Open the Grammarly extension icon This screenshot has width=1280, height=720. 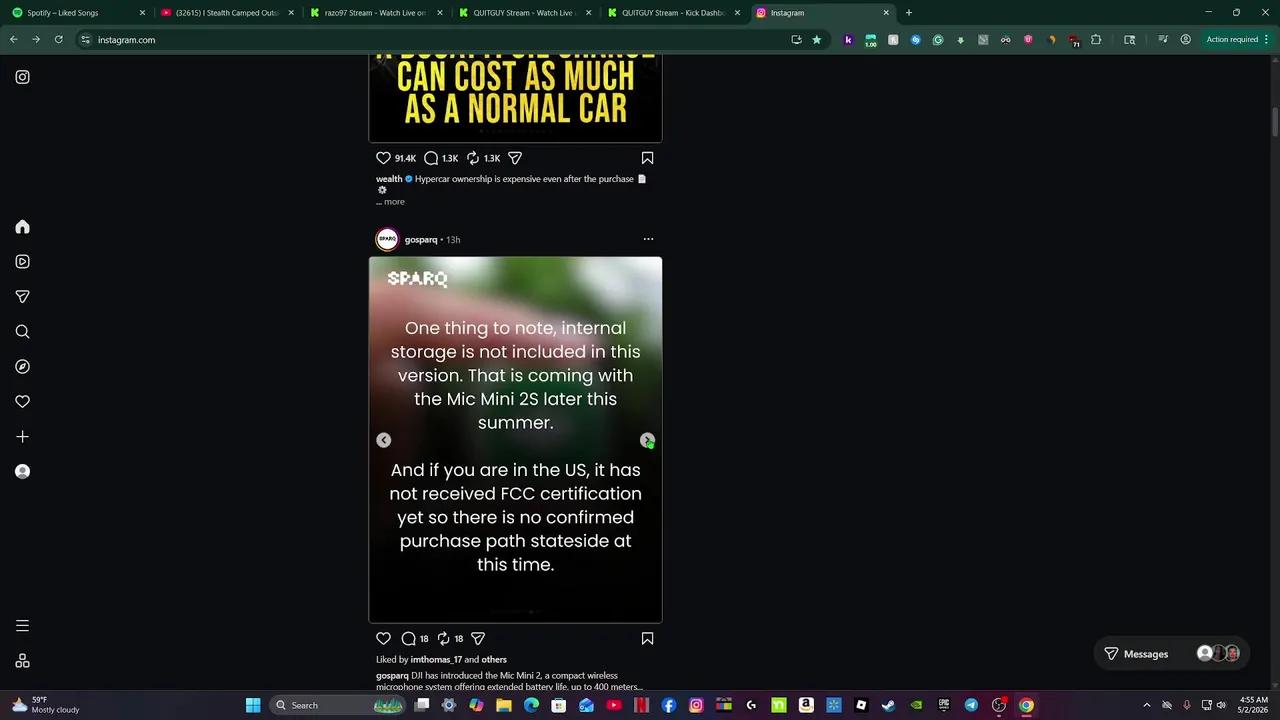pos(938,40)
